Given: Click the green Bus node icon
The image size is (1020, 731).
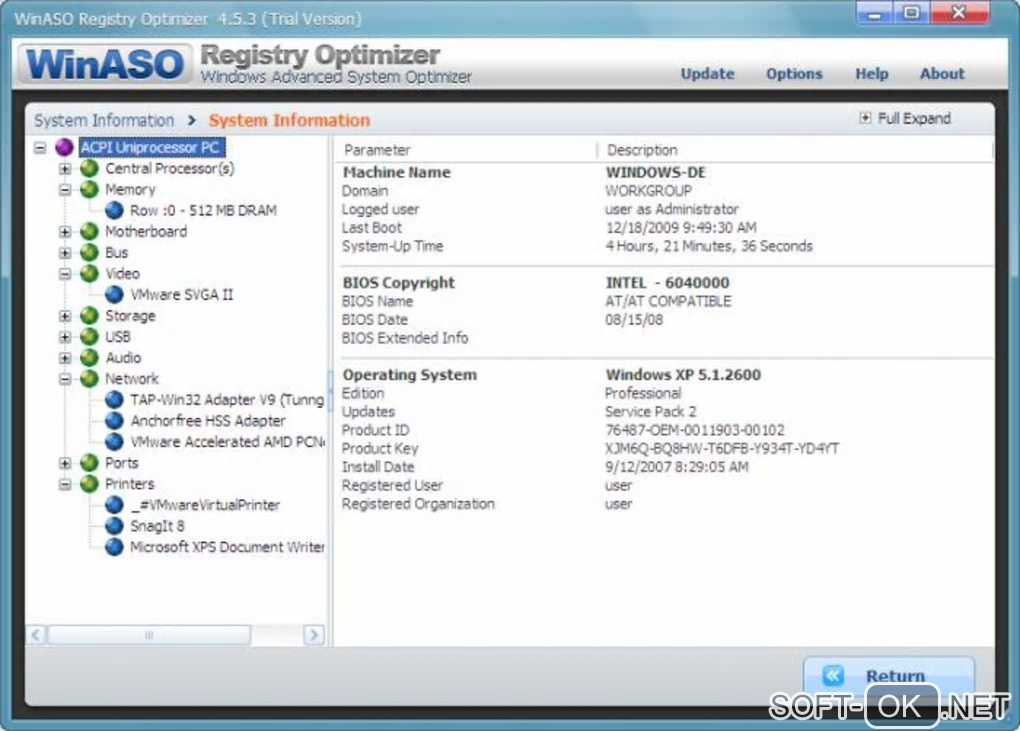Looking at the screenshot, I should tap(89, 252).
